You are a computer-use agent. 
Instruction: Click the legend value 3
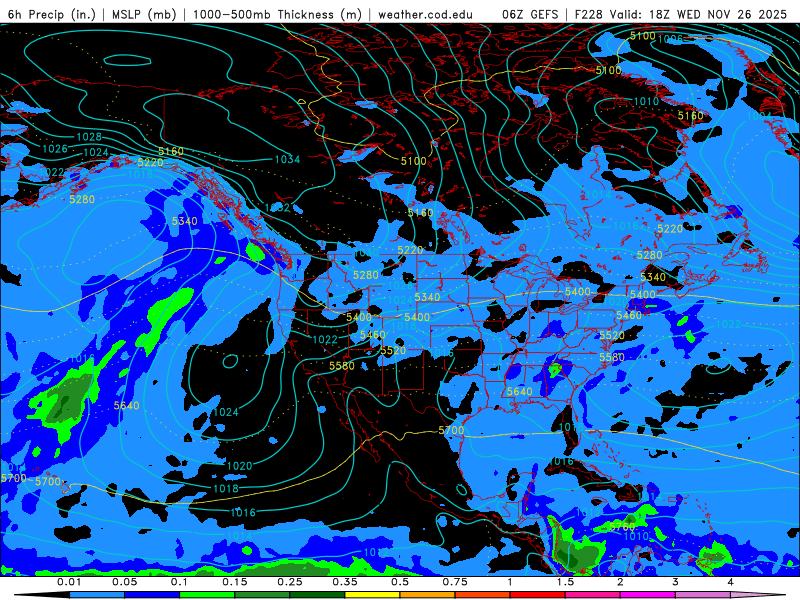(x=675, y=582)
